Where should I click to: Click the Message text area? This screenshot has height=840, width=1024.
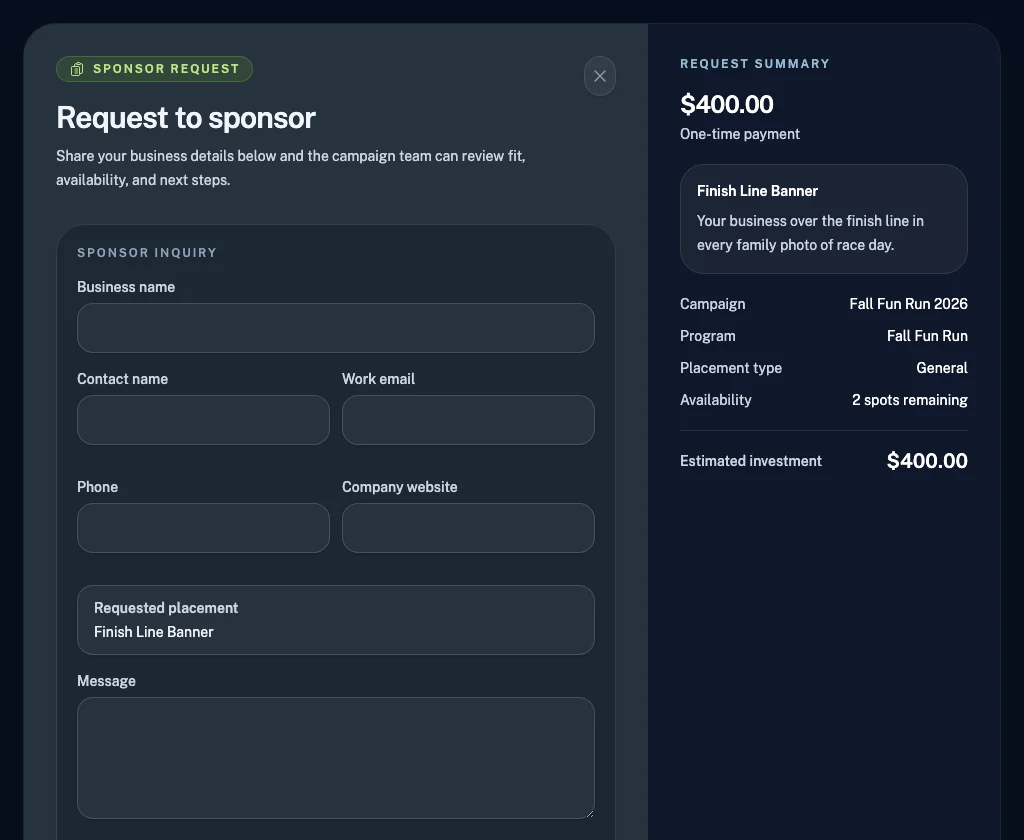tap(336, 758)
